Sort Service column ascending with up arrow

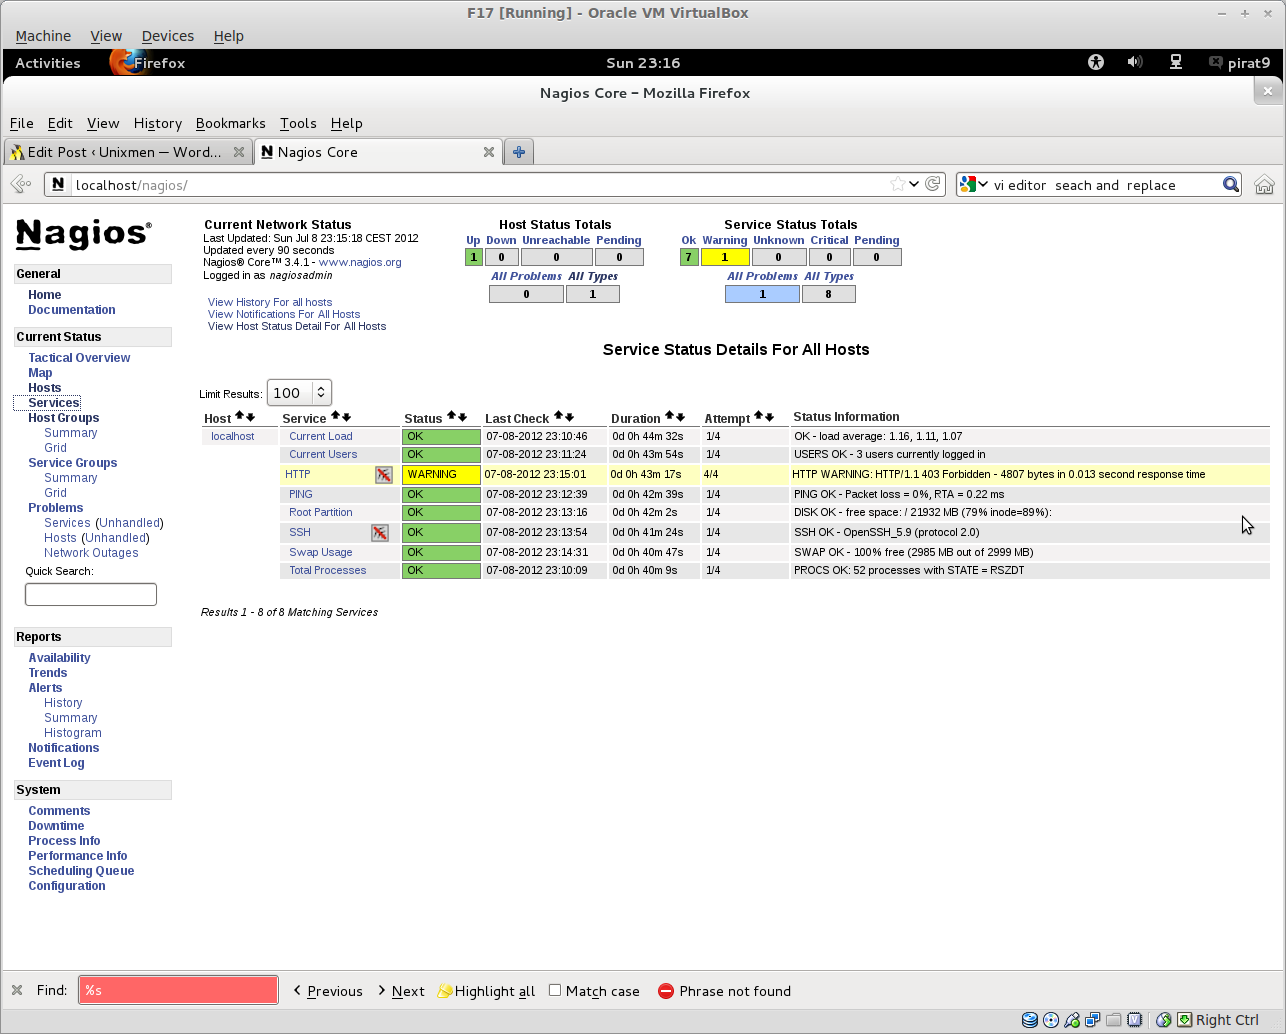tap(336, 416)
